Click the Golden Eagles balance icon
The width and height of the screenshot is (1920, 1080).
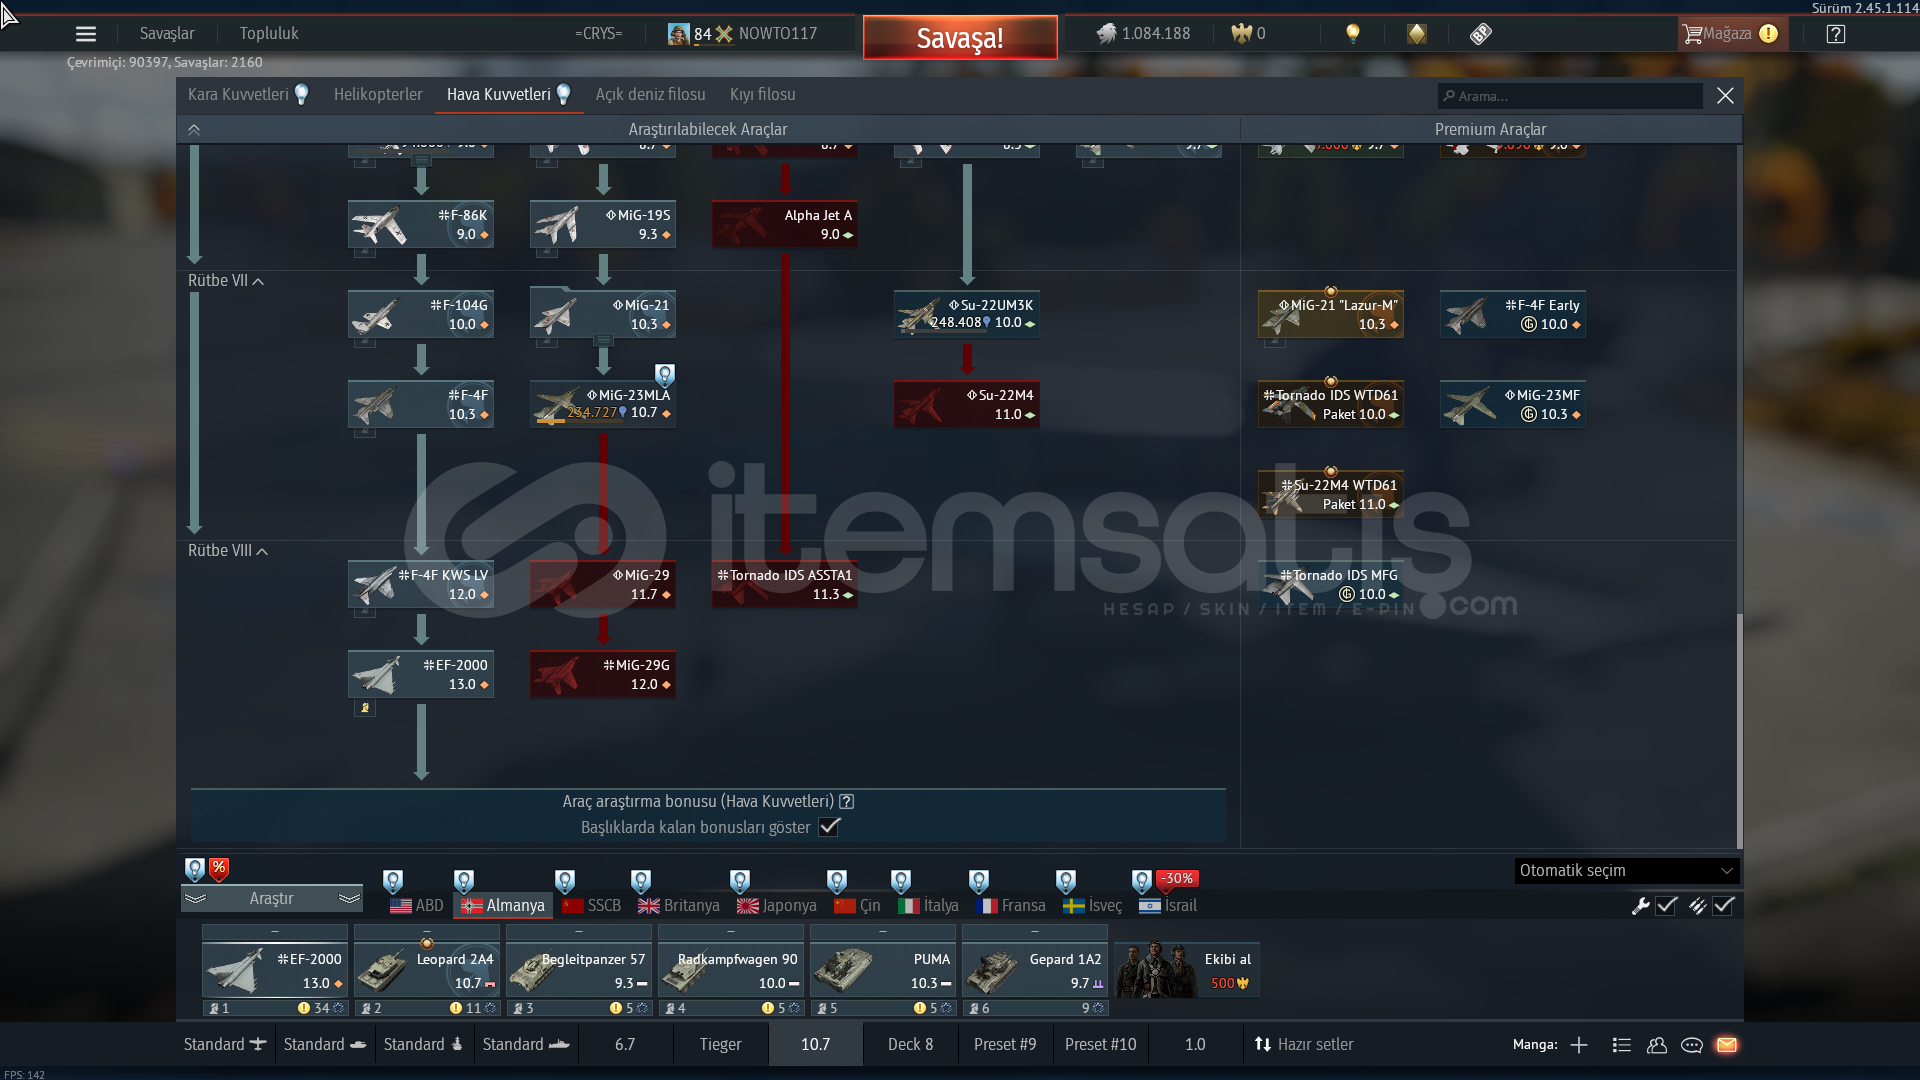tap(1241, 34)
